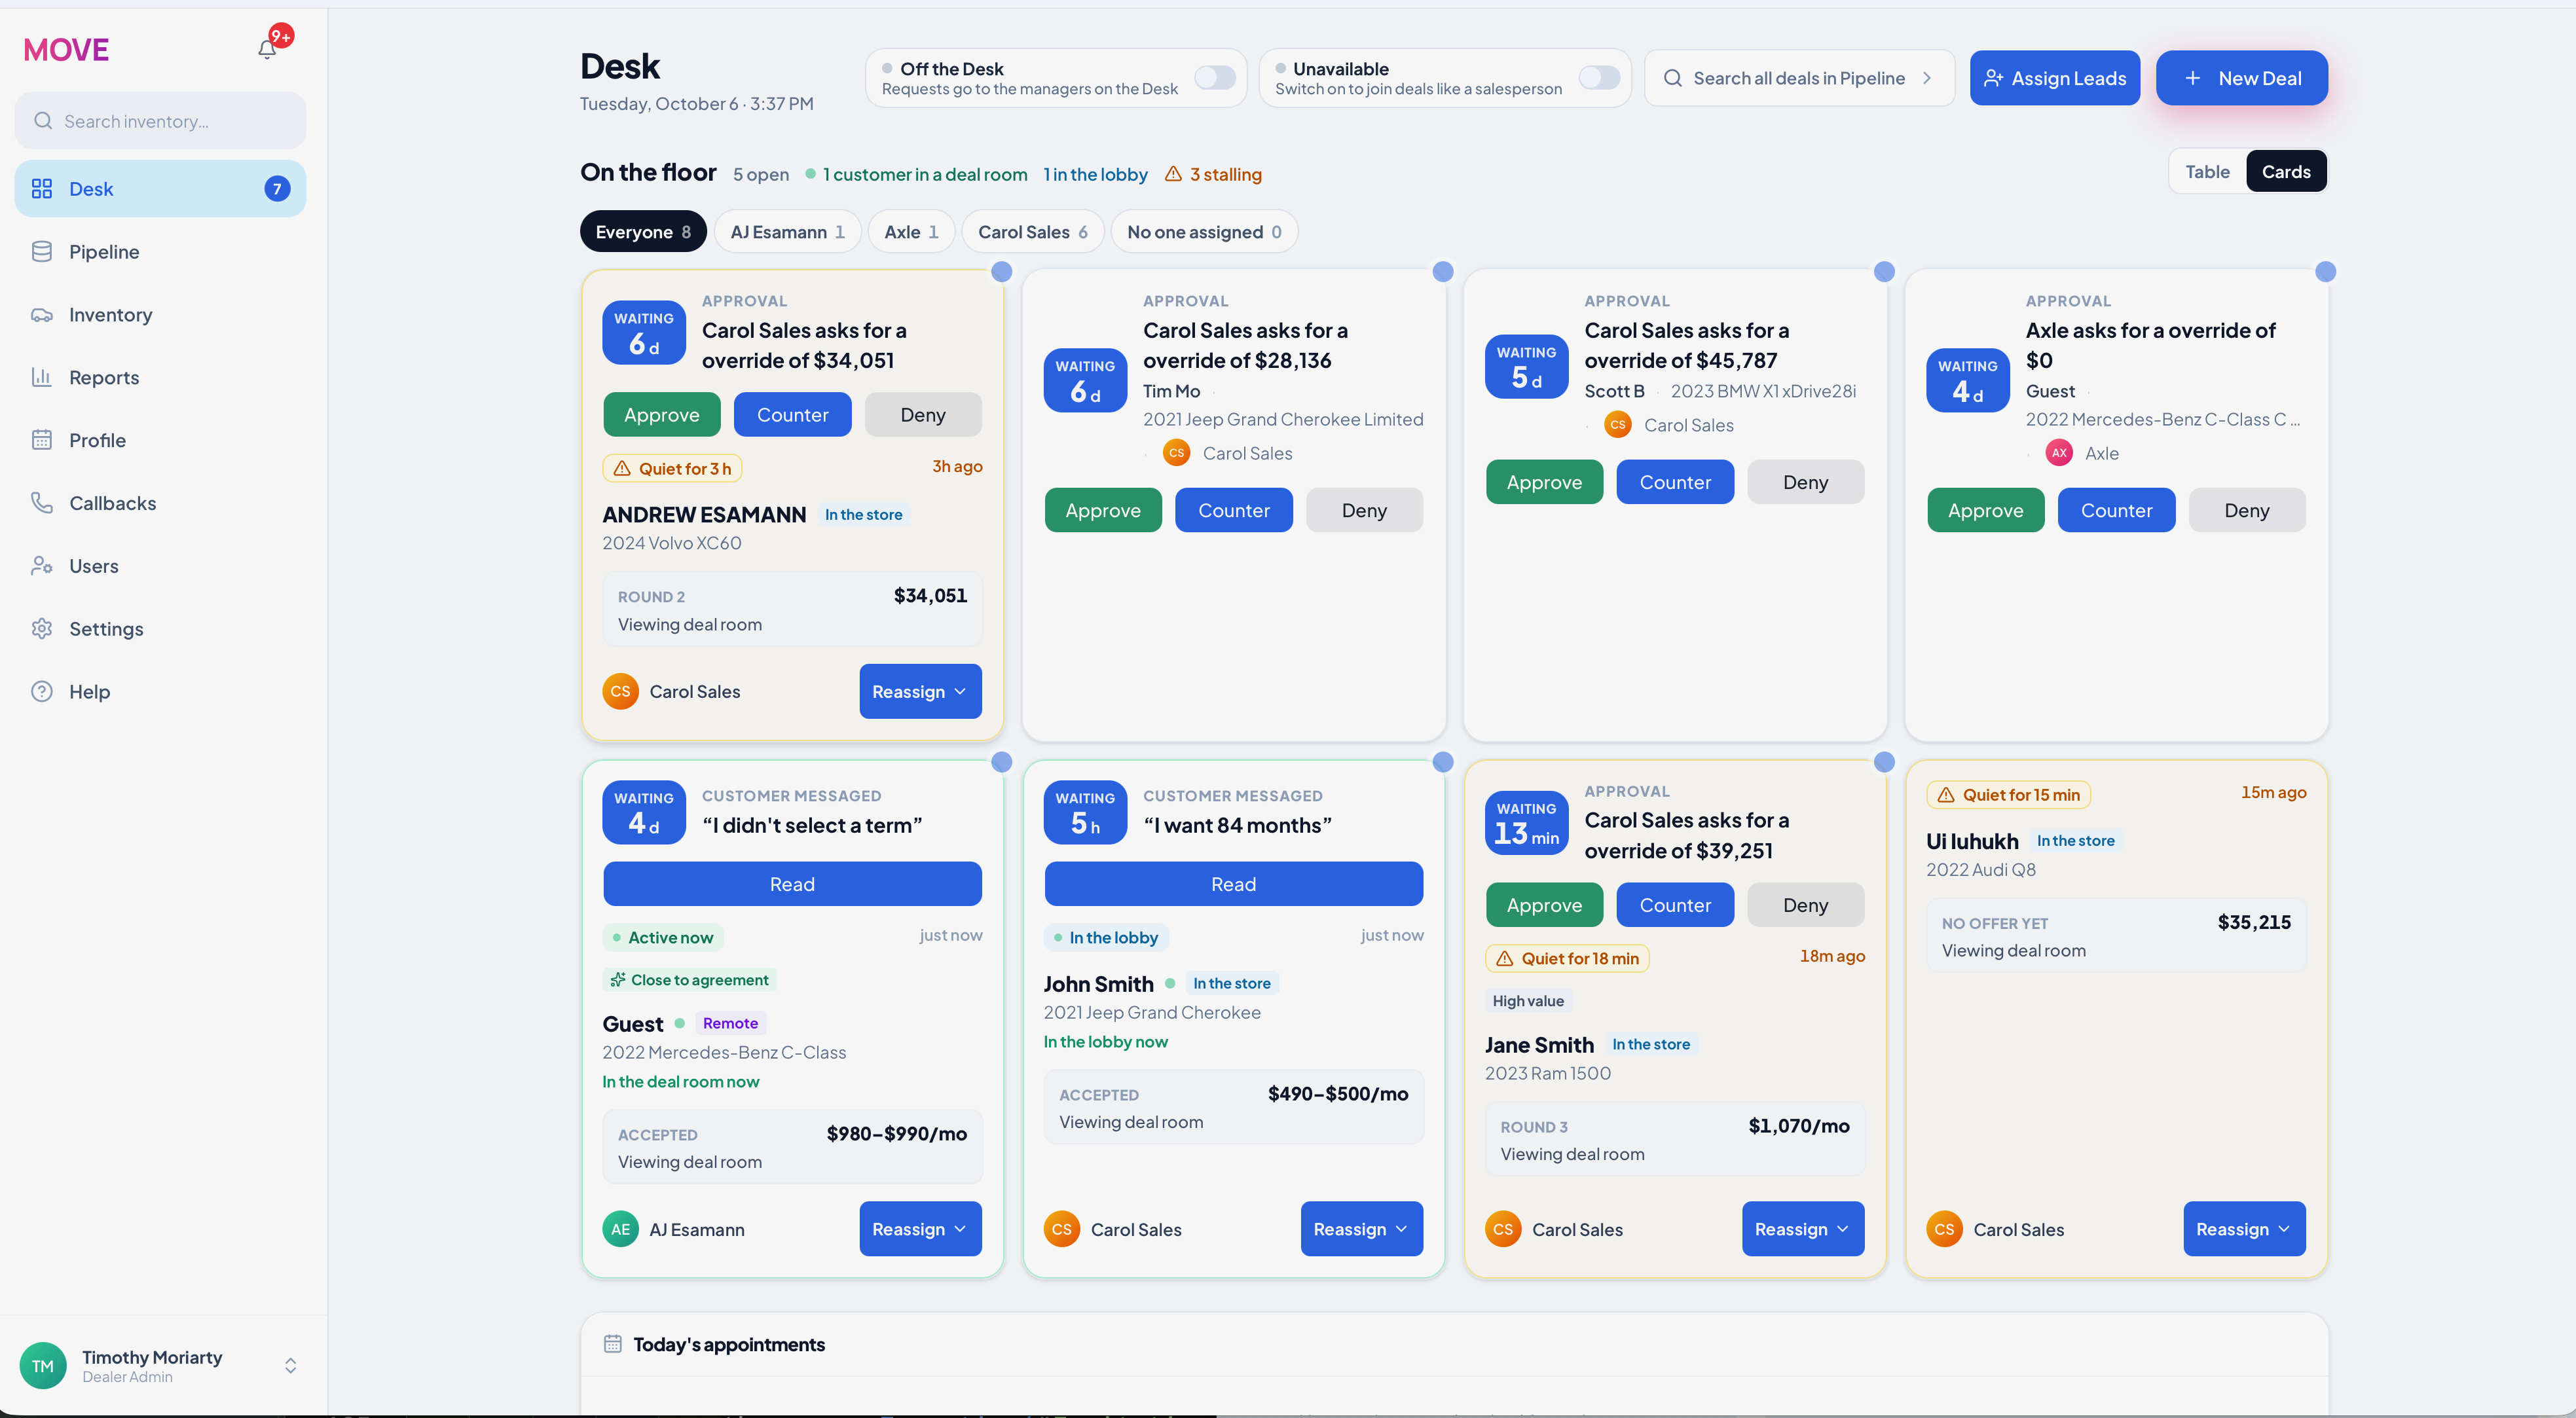Open the notifications bell
The height and width of the screenshot is (1418, 2576).
pos(267,49)
